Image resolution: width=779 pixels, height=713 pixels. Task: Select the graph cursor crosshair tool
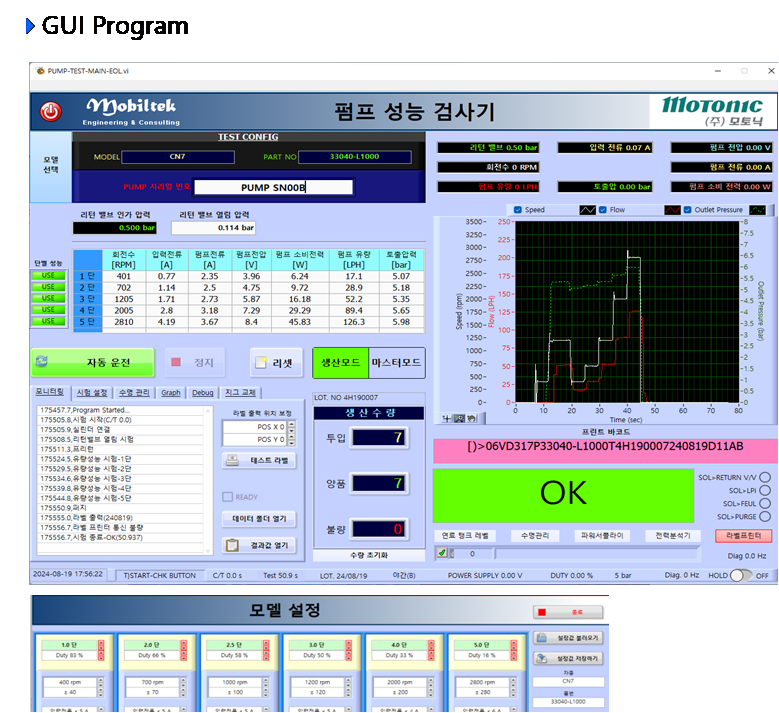click(x=446, y=418)
